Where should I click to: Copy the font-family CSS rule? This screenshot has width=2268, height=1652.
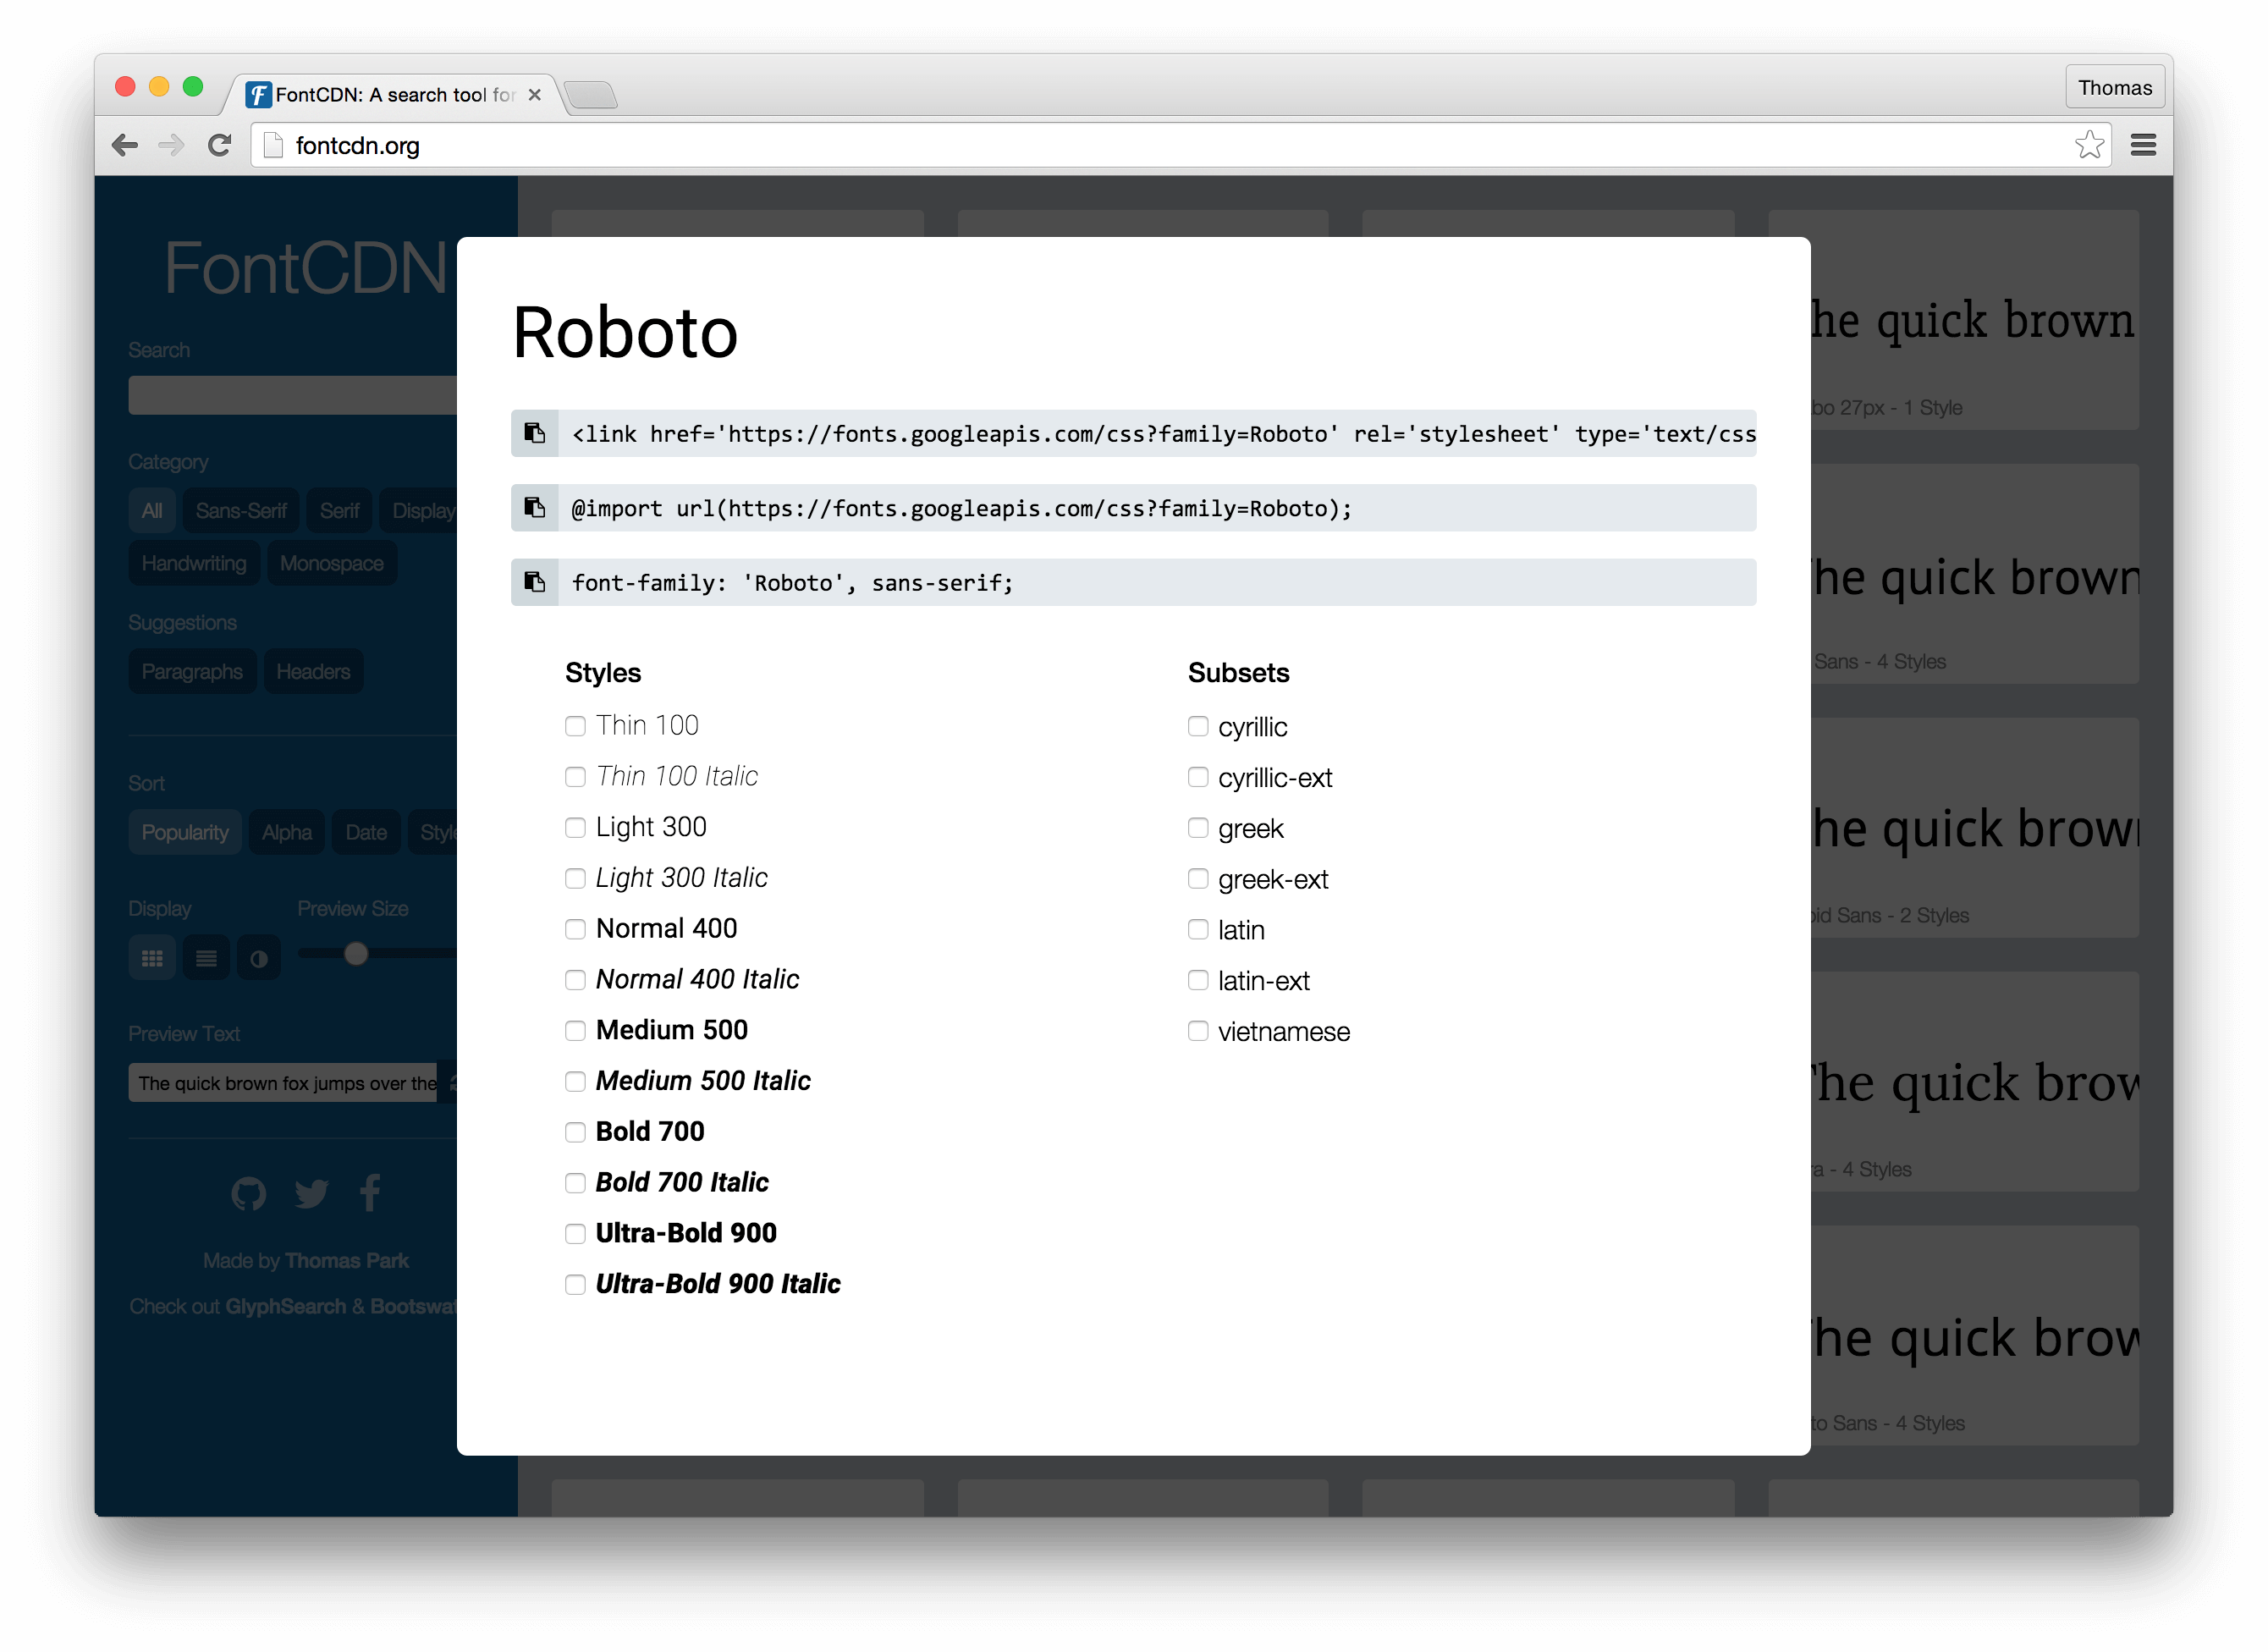pos(535,582)
